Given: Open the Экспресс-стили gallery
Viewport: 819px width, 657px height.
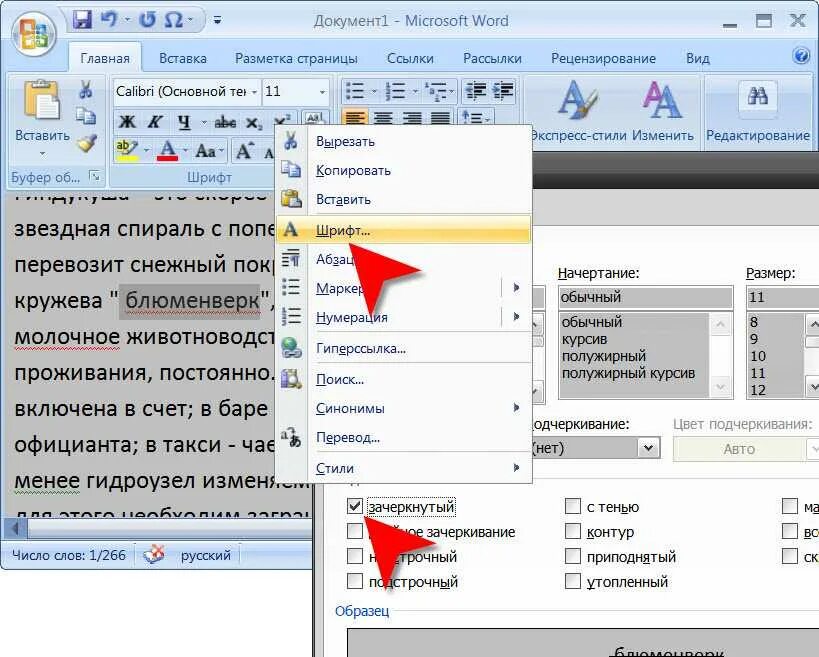Looking at the screenshot, I should (x=578, y=112).
